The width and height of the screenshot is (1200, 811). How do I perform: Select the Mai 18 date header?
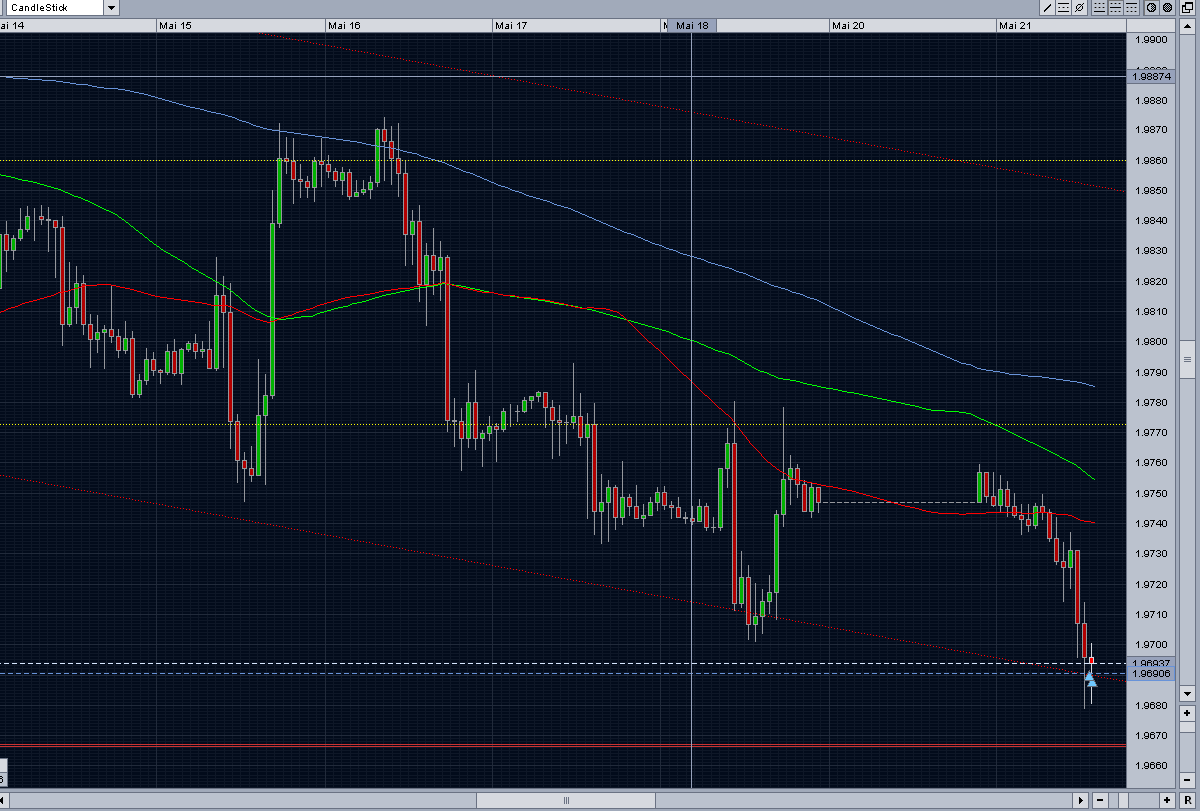pos(691,25)
